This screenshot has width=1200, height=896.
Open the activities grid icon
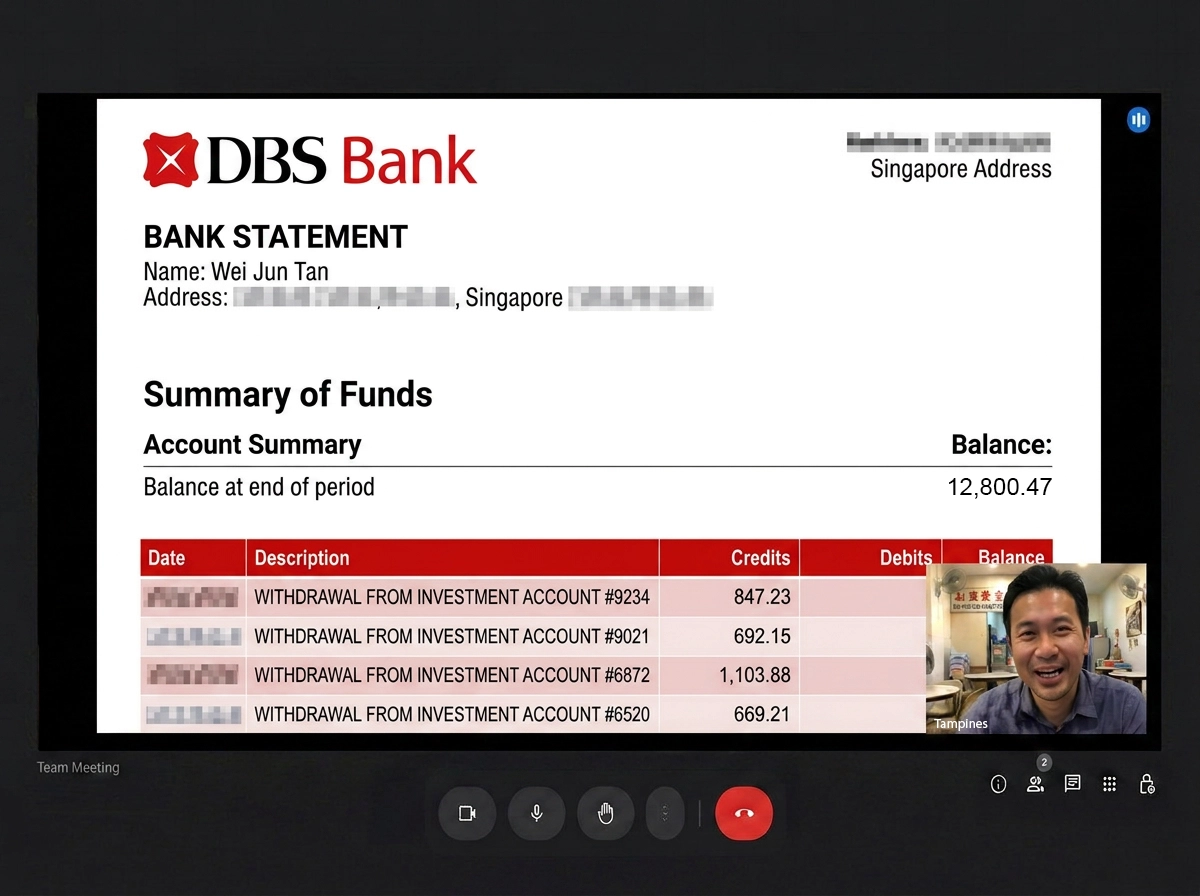pyautogui.click(x=1109, y=784)
